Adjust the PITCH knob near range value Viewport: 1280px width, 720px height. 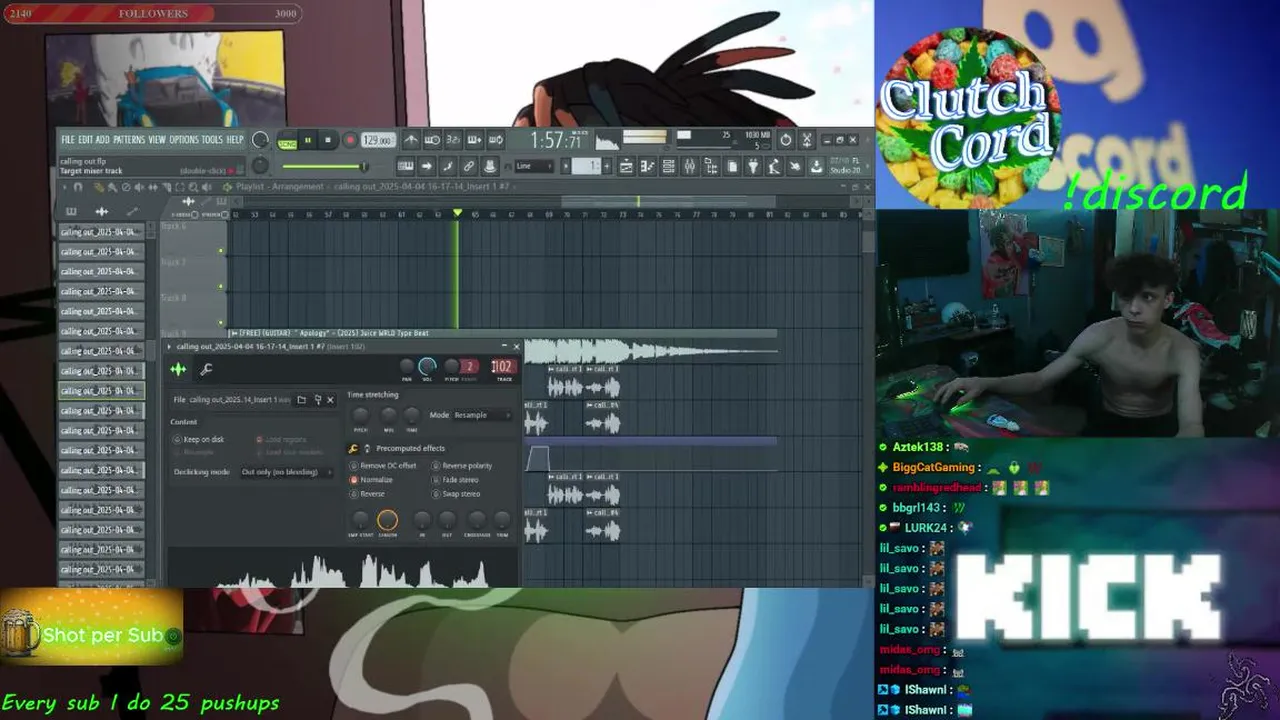point(451,367)
